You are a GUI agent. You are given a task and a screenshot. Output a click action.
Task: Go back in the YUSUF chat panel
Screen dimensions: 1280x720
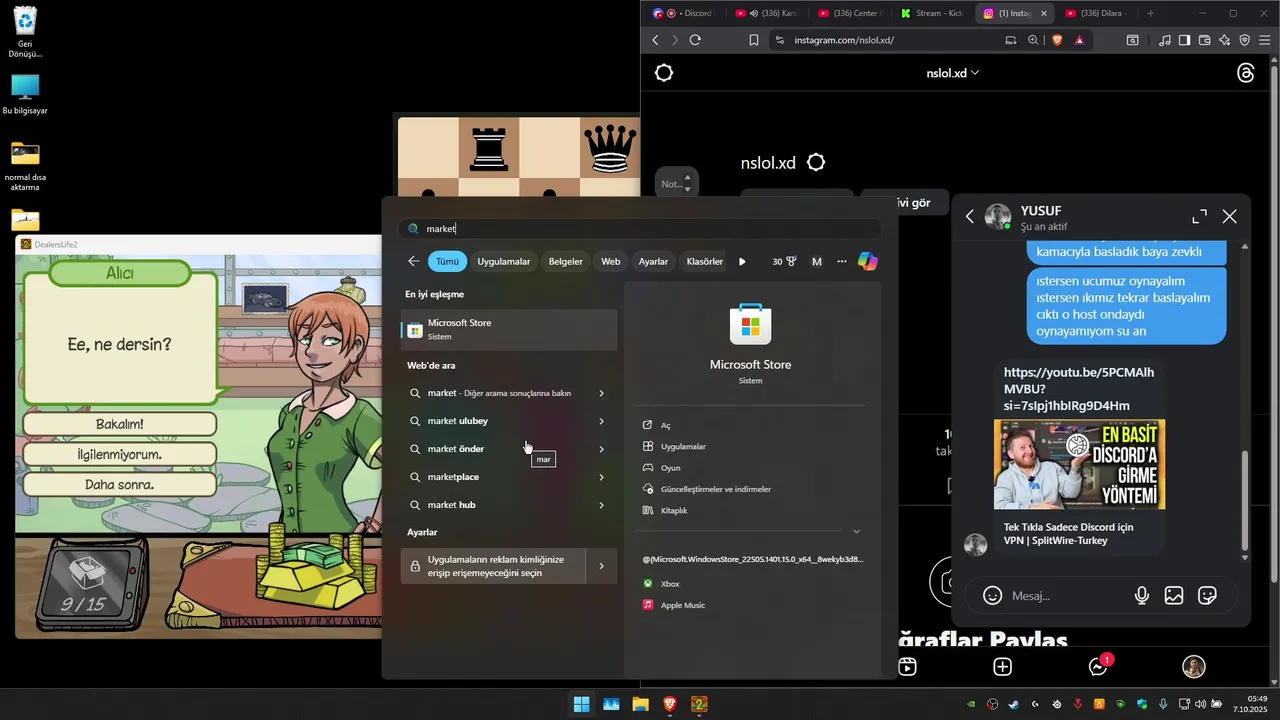click(969, 216)
